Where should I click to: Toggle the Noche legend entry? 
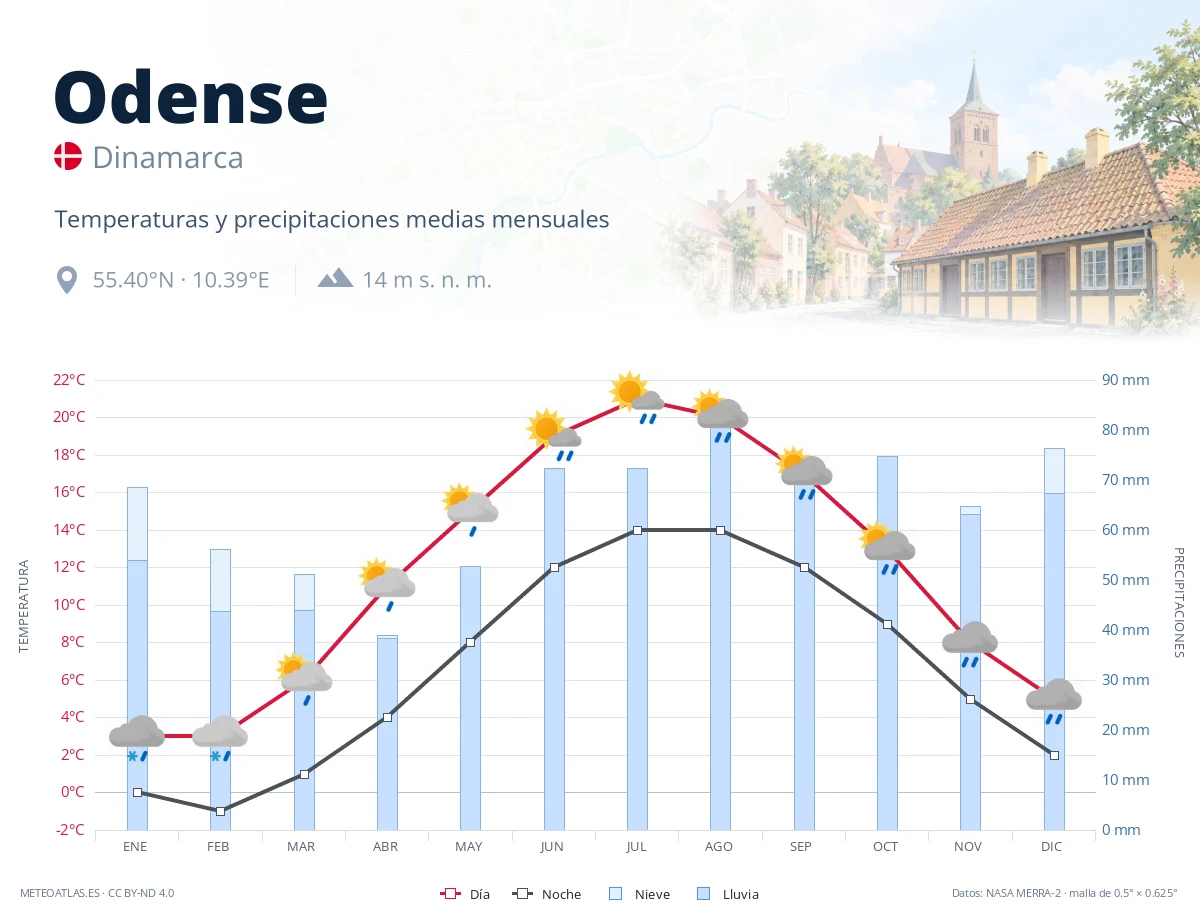point(546,894)
